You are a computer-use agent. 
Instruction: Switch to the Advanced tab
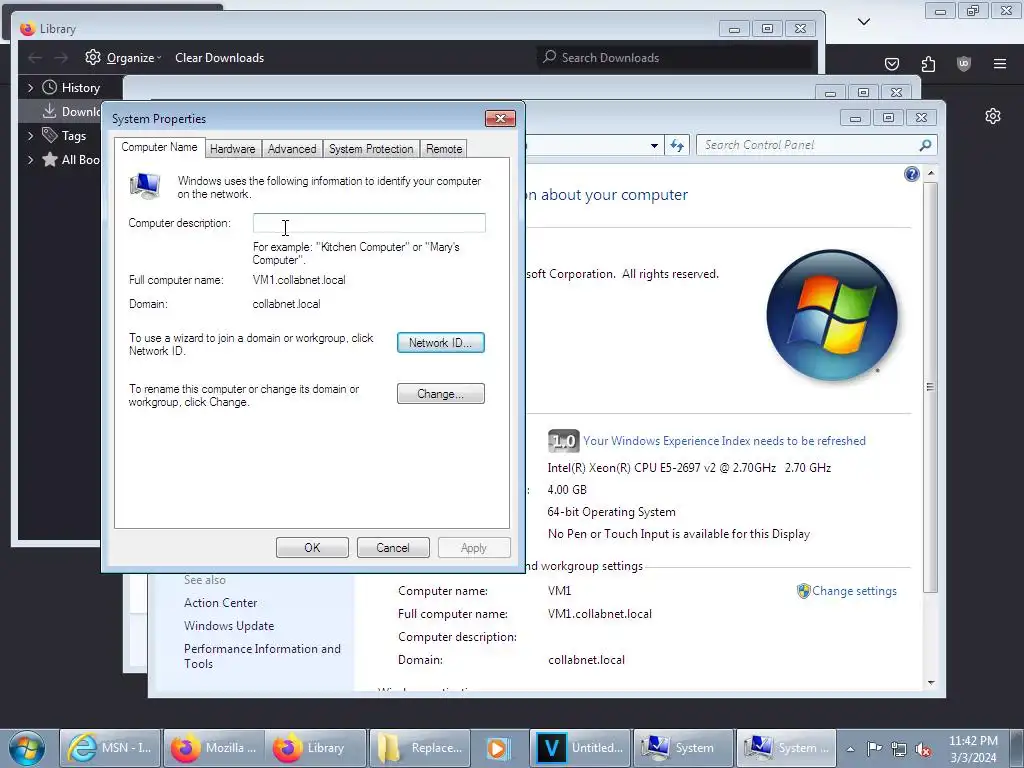(x=292, y=149)
